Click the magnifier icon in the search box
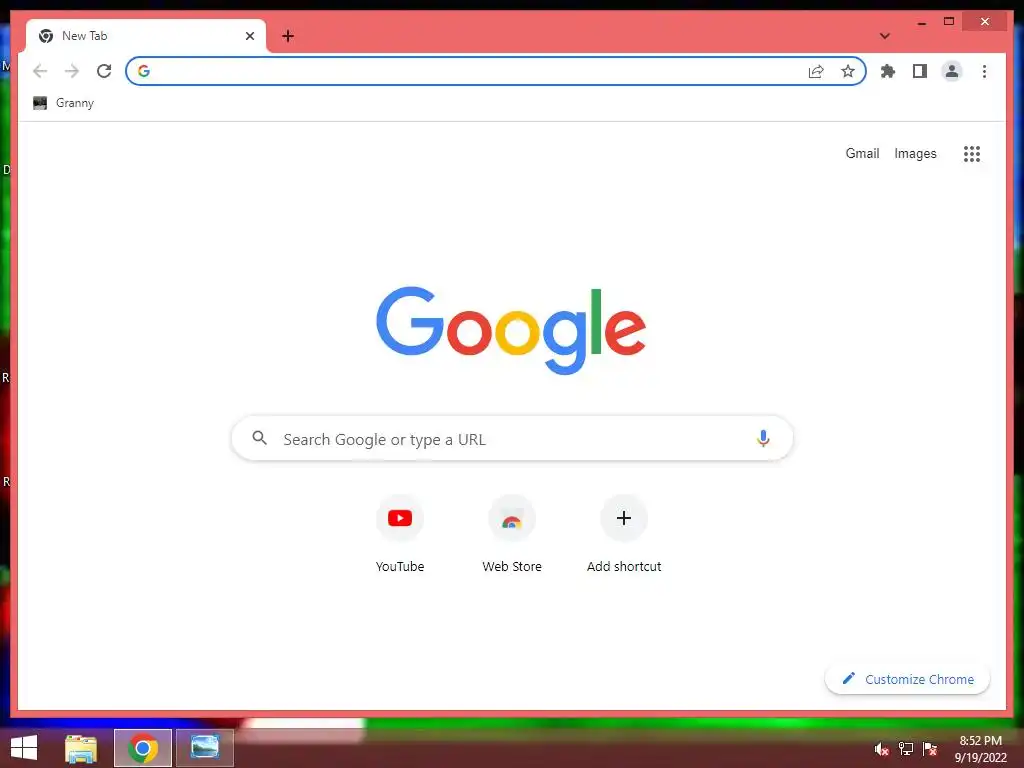 (259, 438)
